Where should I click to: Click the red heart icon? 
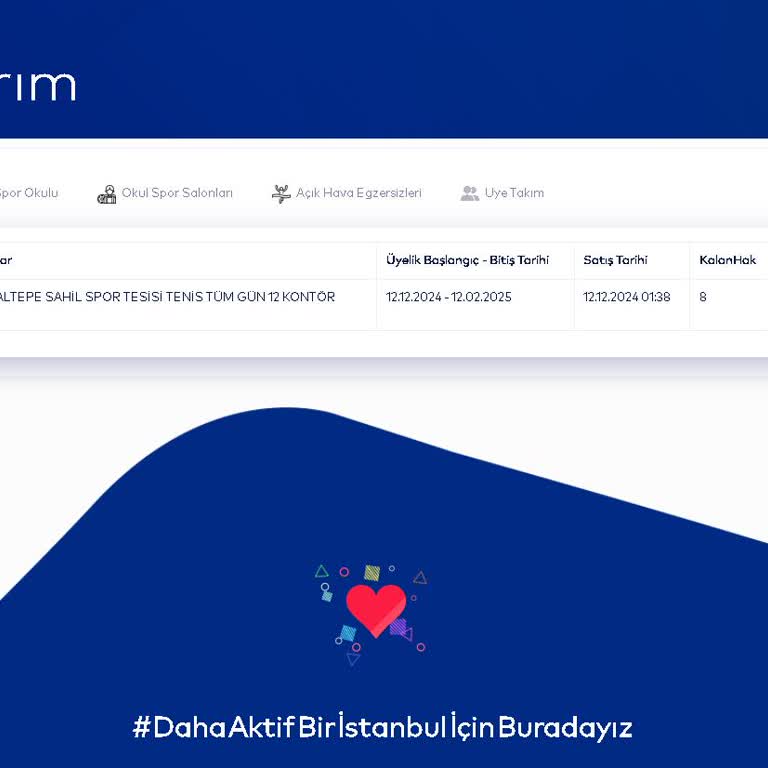pos(376,610)
